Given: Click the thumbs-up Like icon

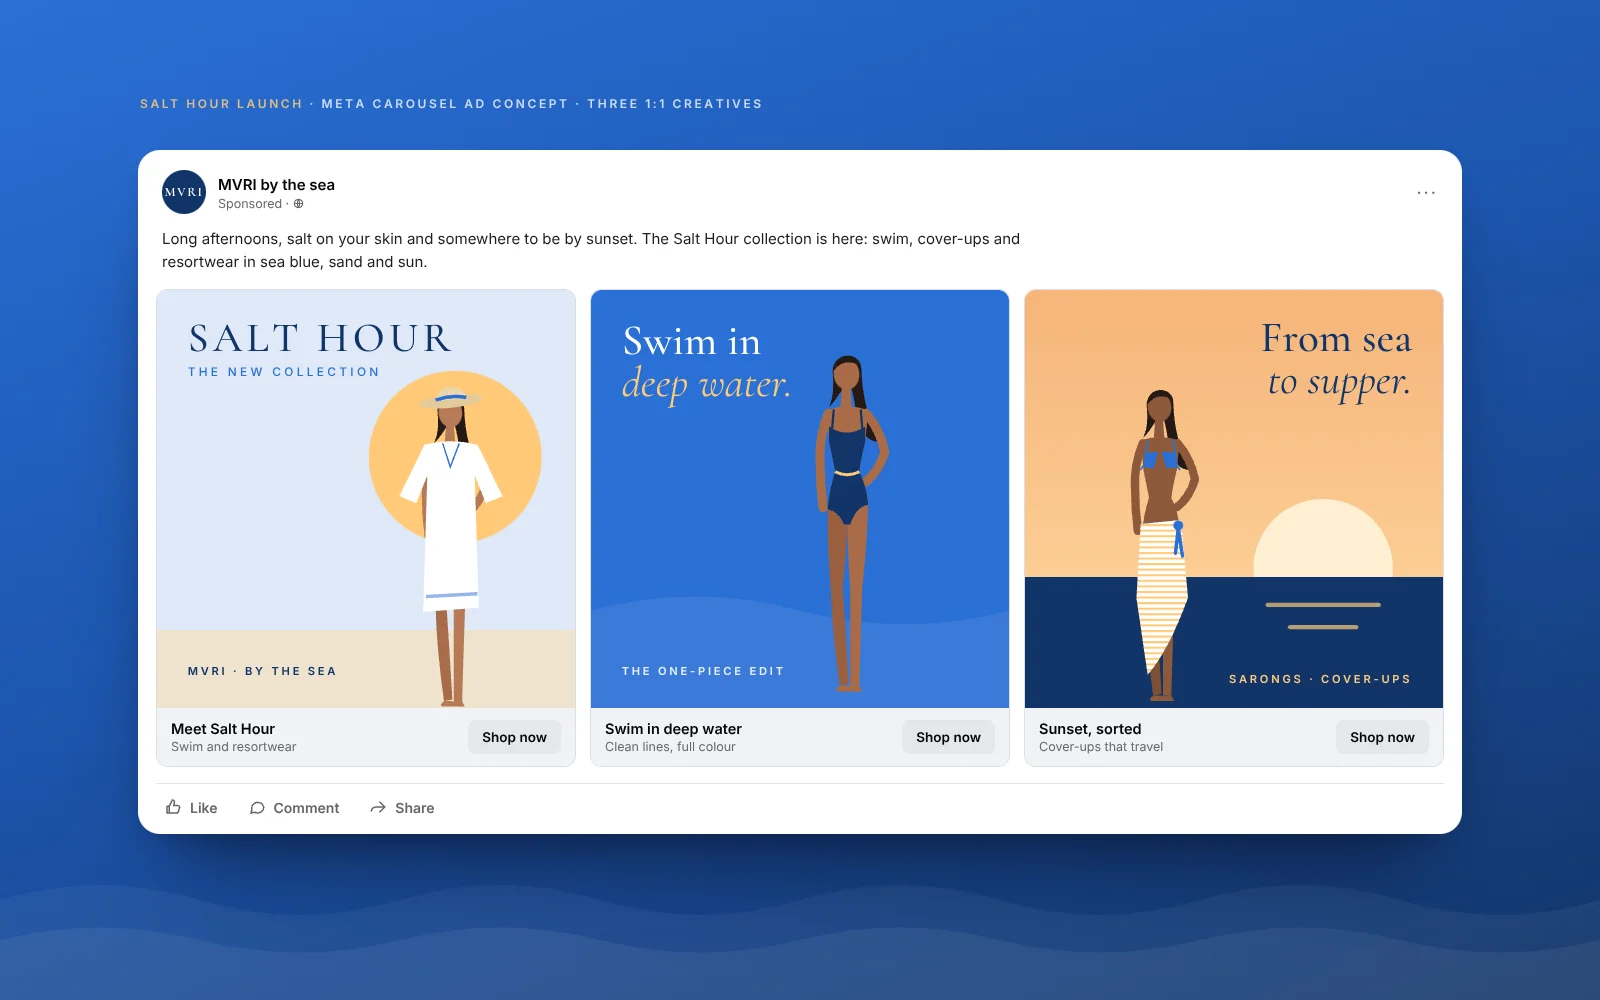Looking at the screenshot, I should point(173,807).
